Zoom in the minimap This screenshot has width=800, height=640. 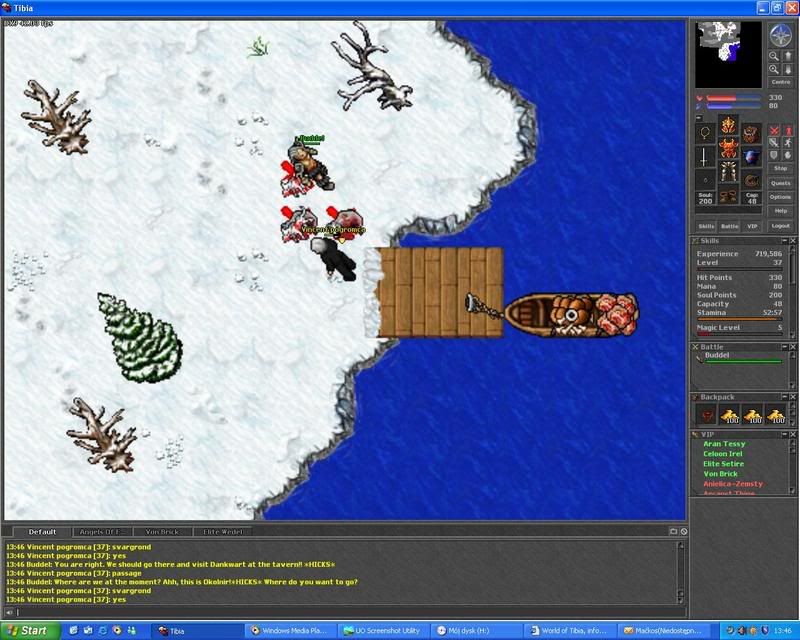pos(774,69)
